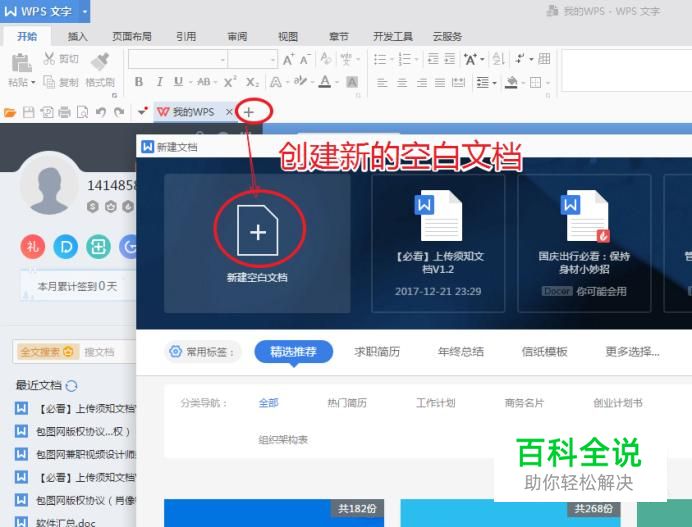
Task: Select the 精选推荐 tag
Action: tap(293, 352)
